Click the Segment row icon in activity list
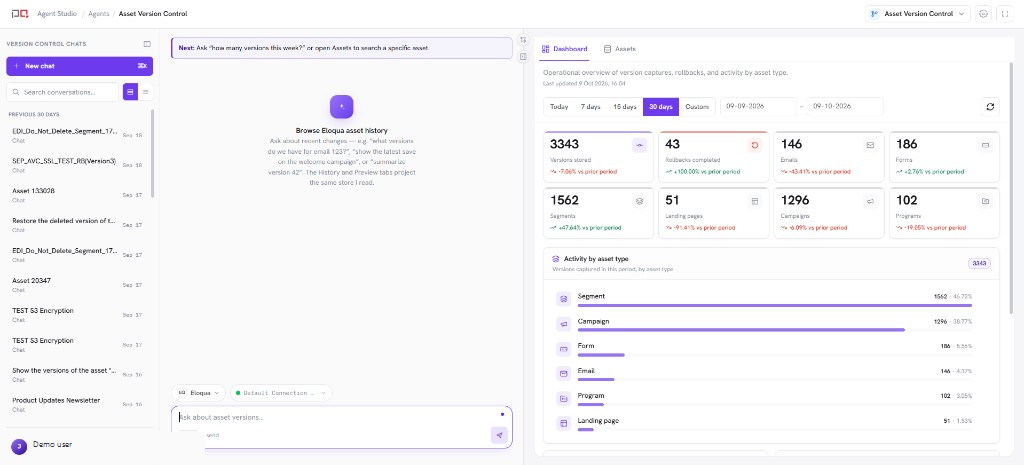The width and height of the screenshot is (1024, 465). coord(563,299)
